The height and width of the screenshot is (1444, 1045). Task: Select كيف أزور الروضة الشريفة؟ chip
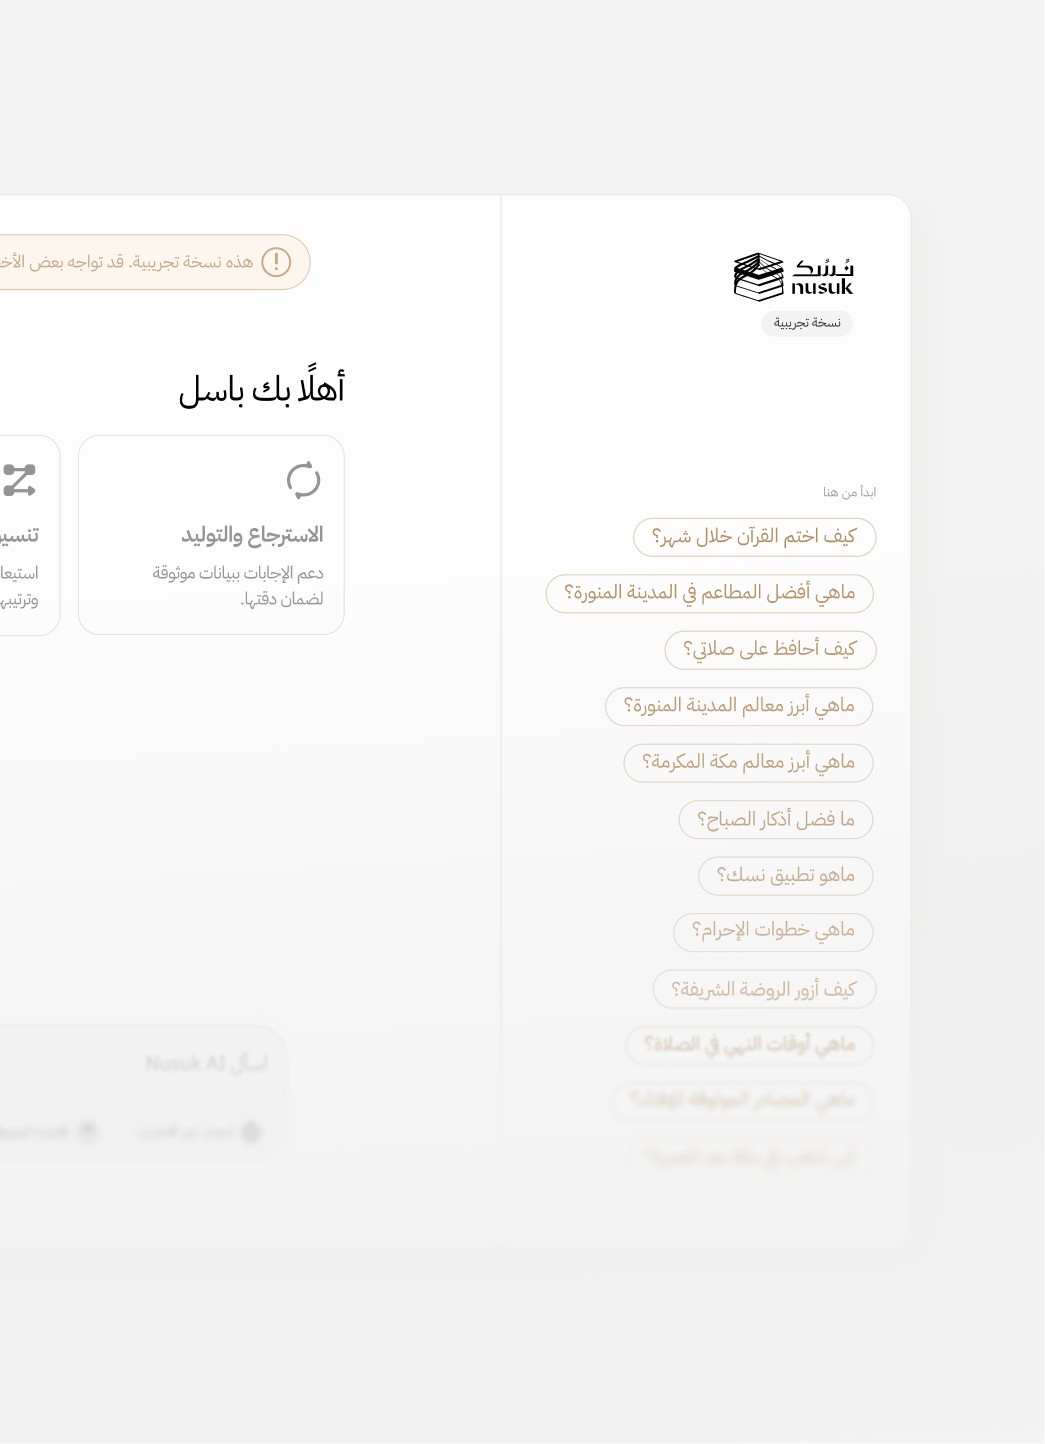click(x=763, y=988)
